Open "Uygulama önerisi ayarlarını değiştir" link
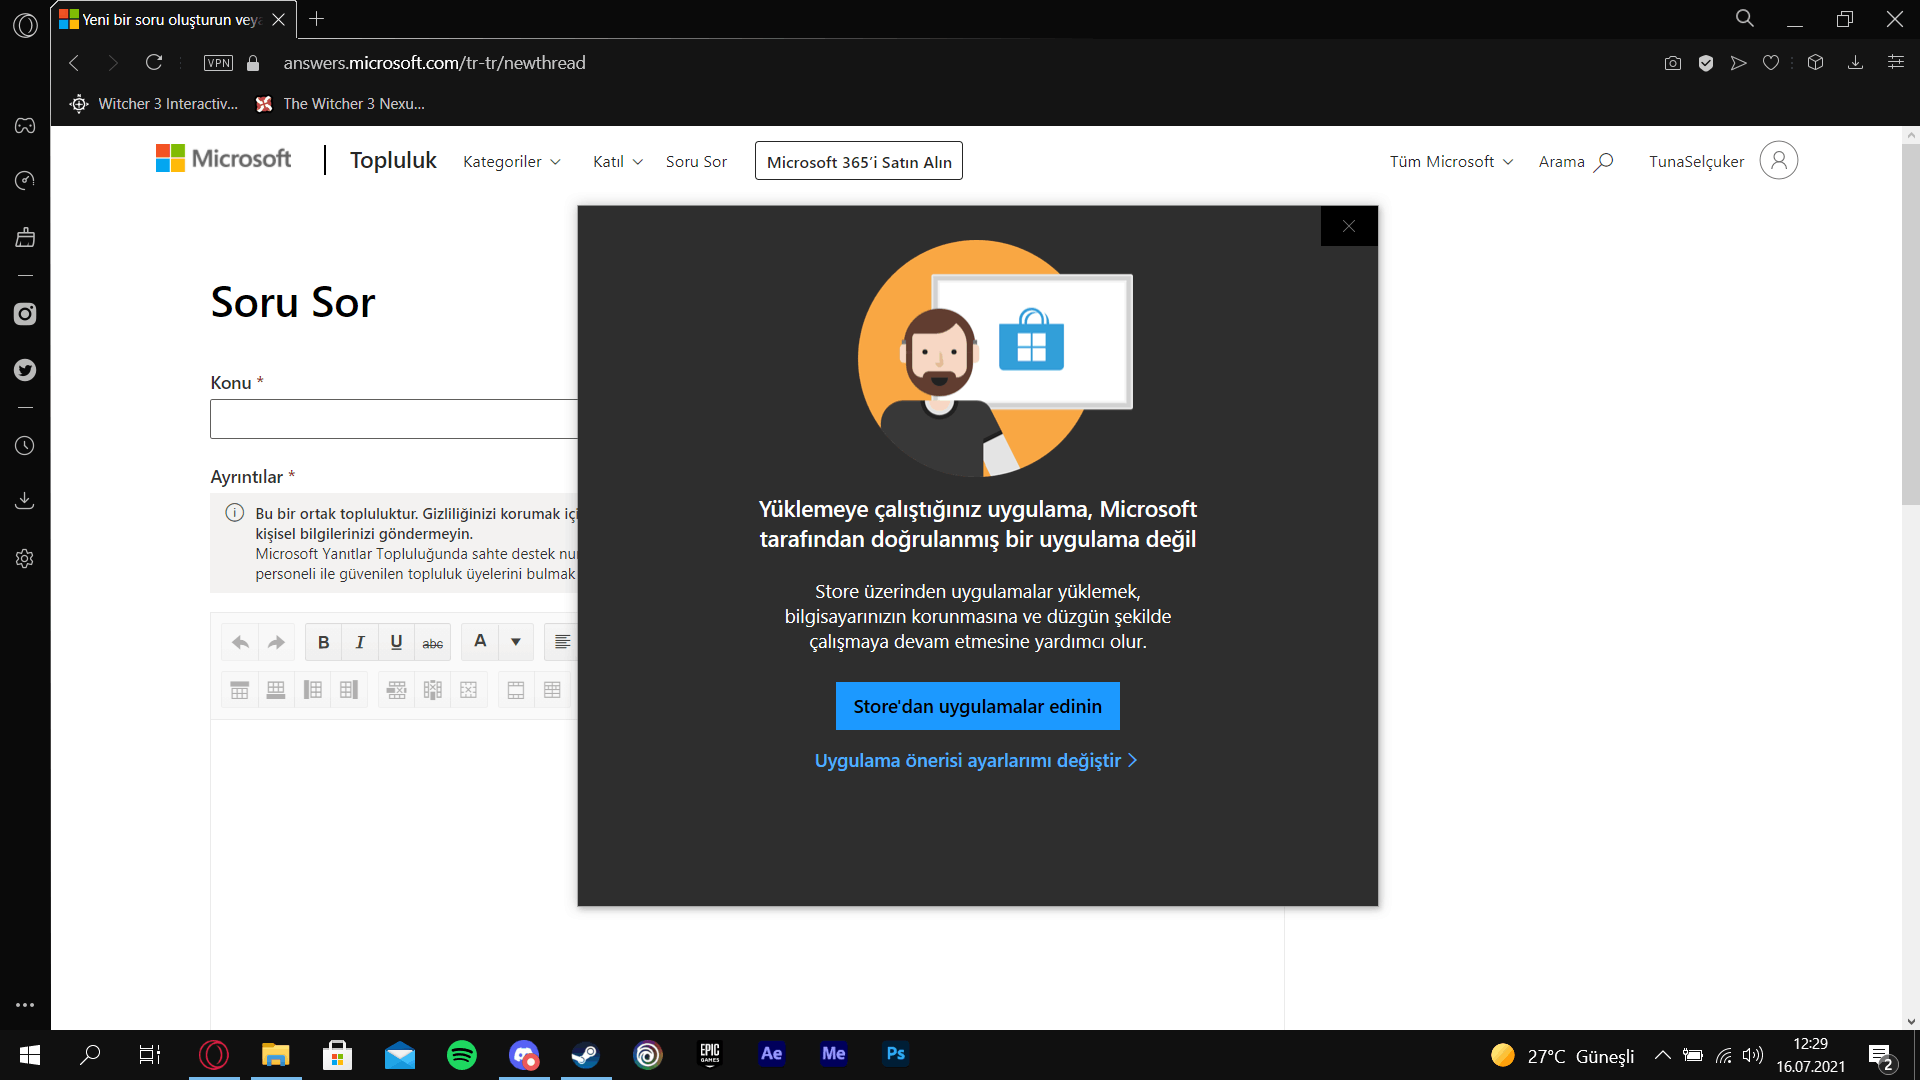Screen dimensions: 1920x1080 pos(976,761)
